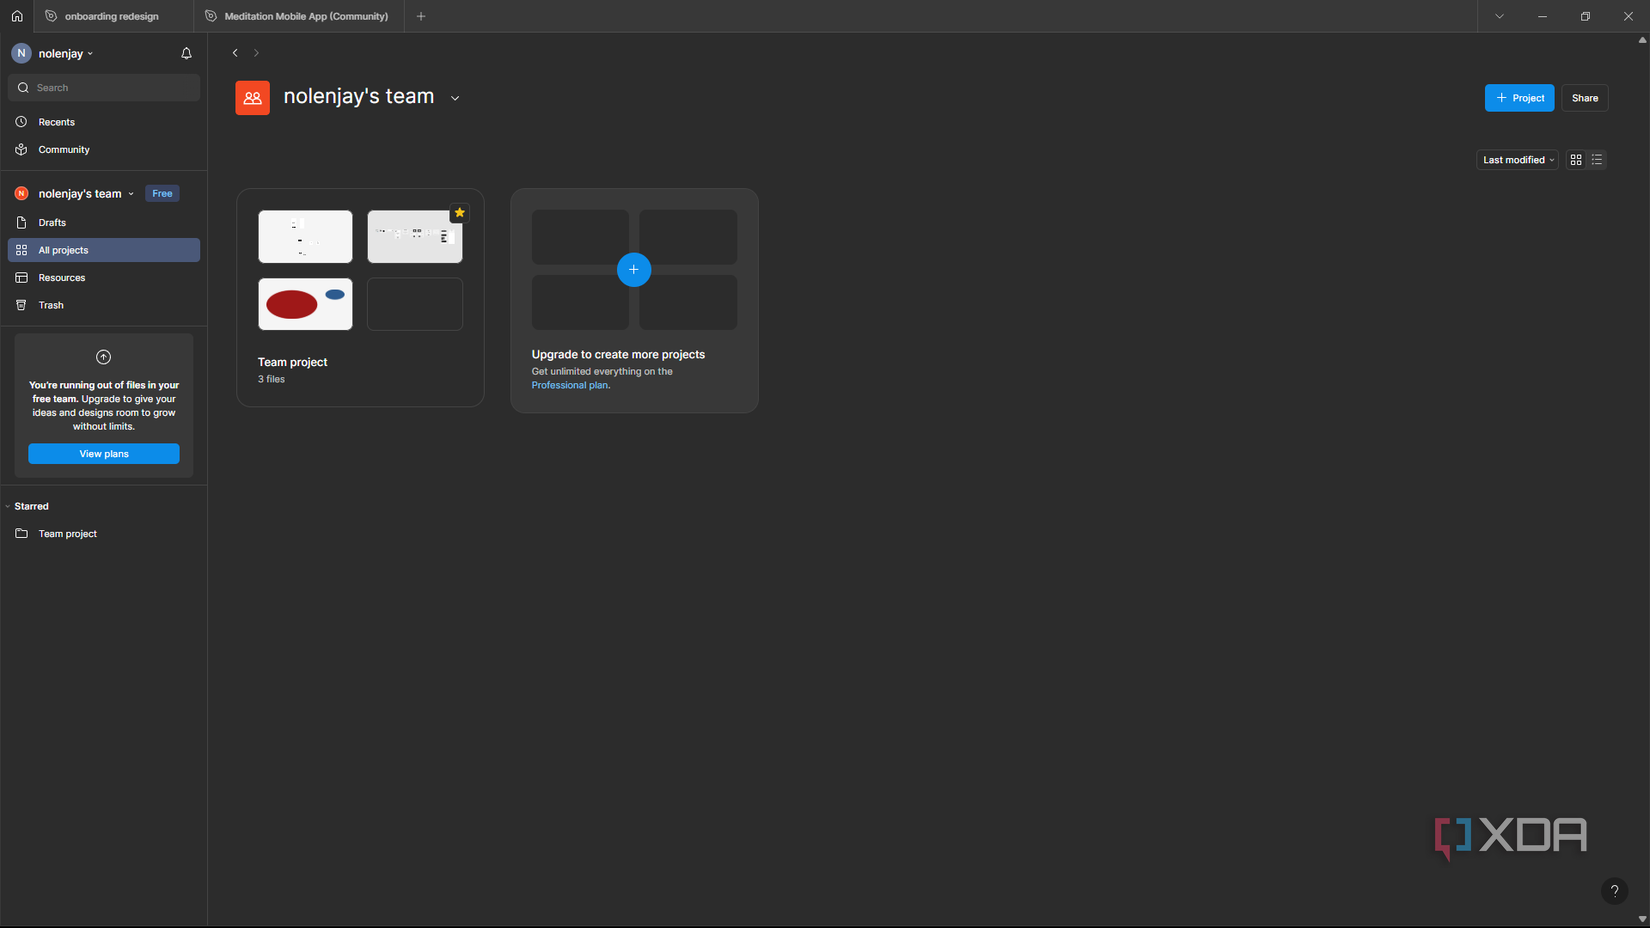The height and width of the screenshot is (928, 1650).
Task: Open notifications via the bell icon
Action: [186, 53]
